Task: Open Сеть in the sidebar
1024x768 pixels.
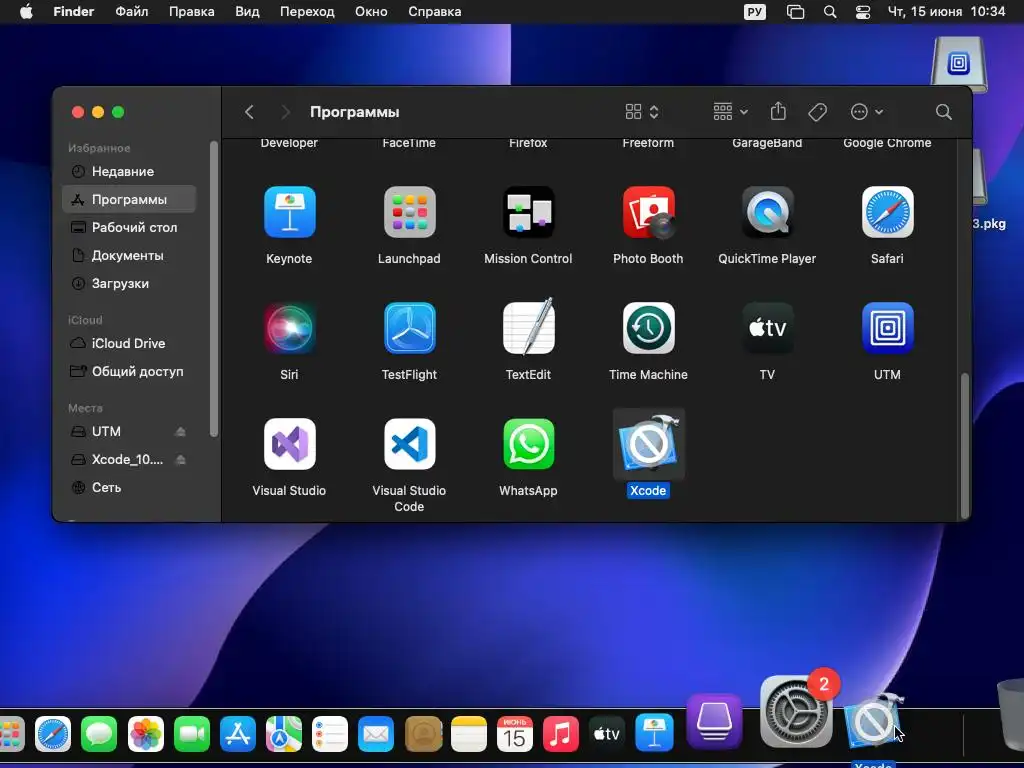Action: [129, 488]
